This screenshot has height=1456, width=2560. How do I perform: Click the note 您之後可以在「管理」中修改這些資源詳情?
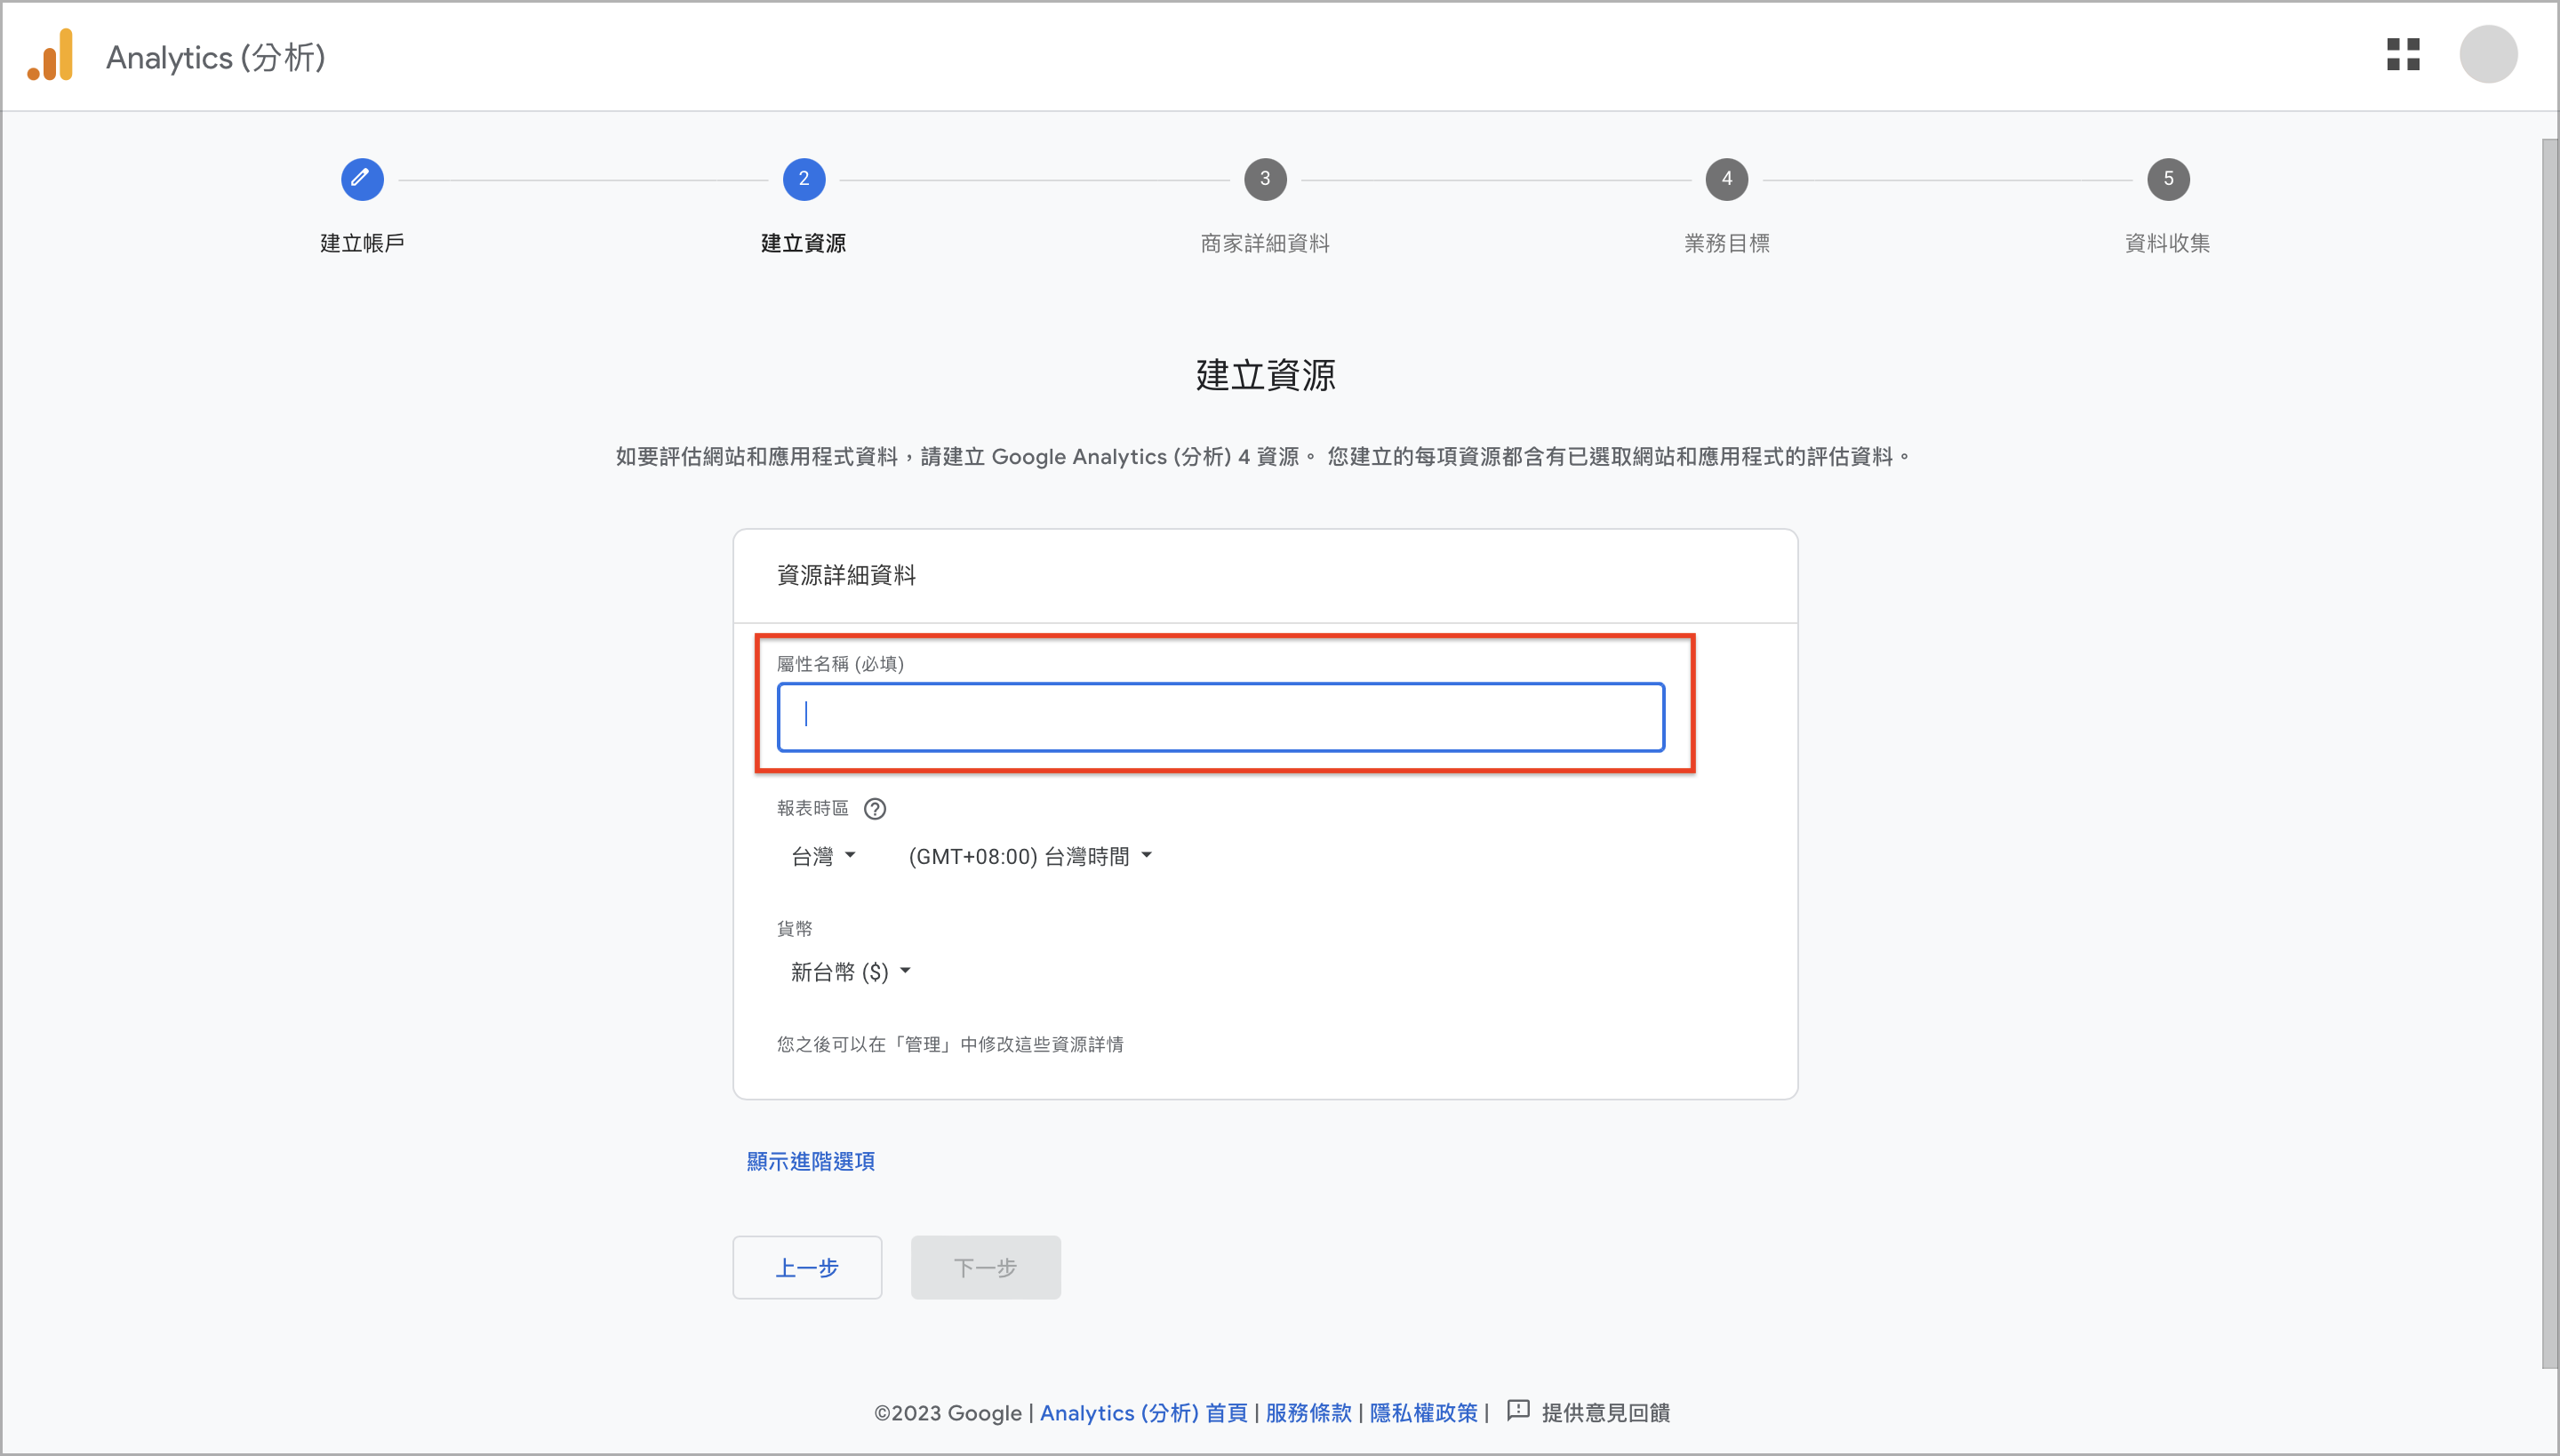pos(950,1044)
